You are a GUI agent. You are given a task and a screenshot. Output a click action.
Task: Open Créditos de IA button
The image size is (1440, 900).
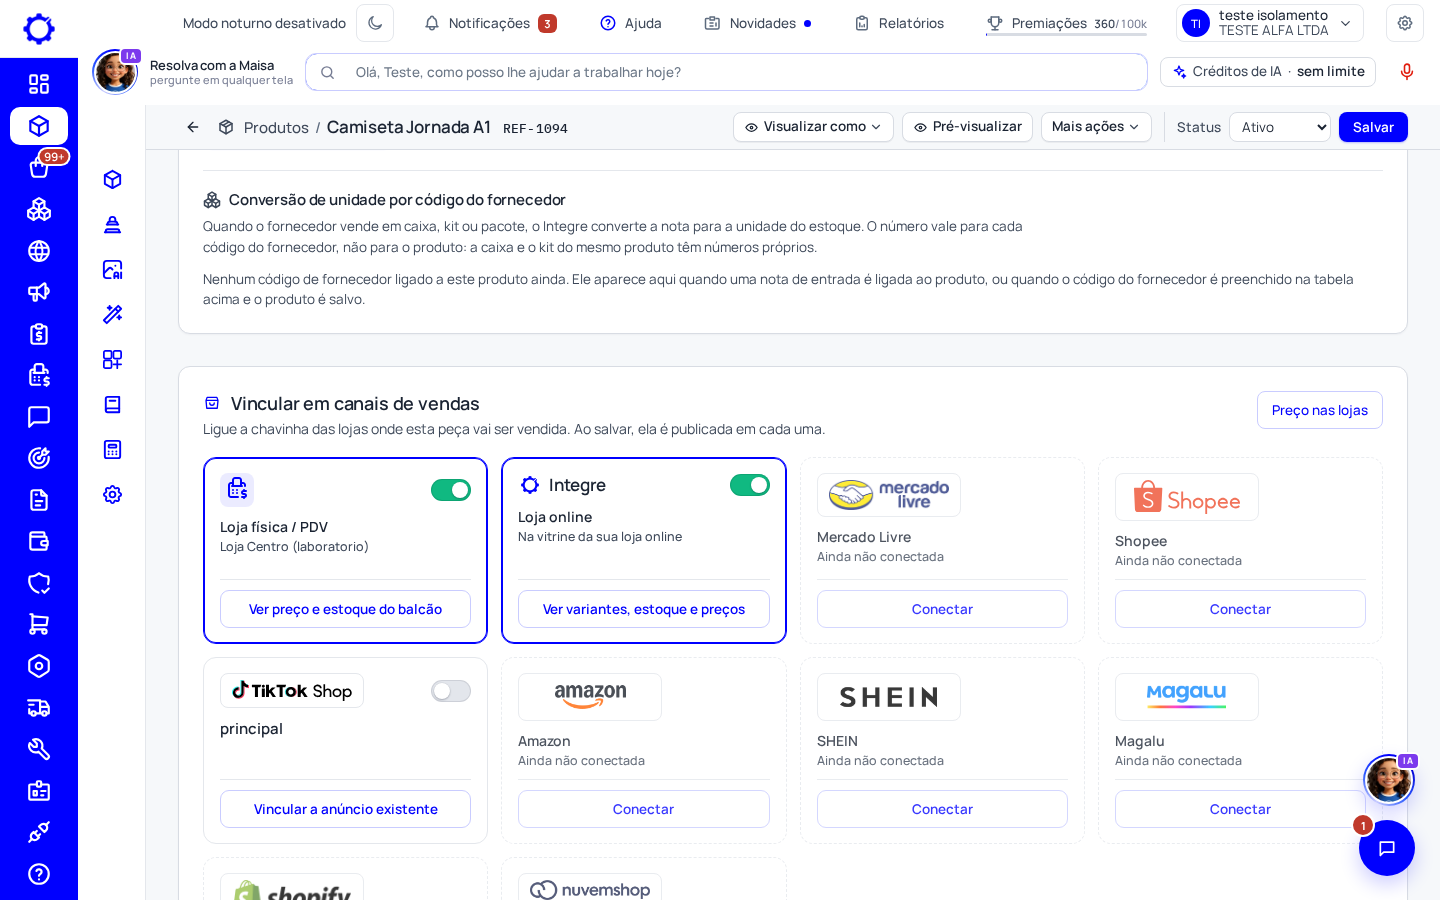click(x=1268, y=72)
